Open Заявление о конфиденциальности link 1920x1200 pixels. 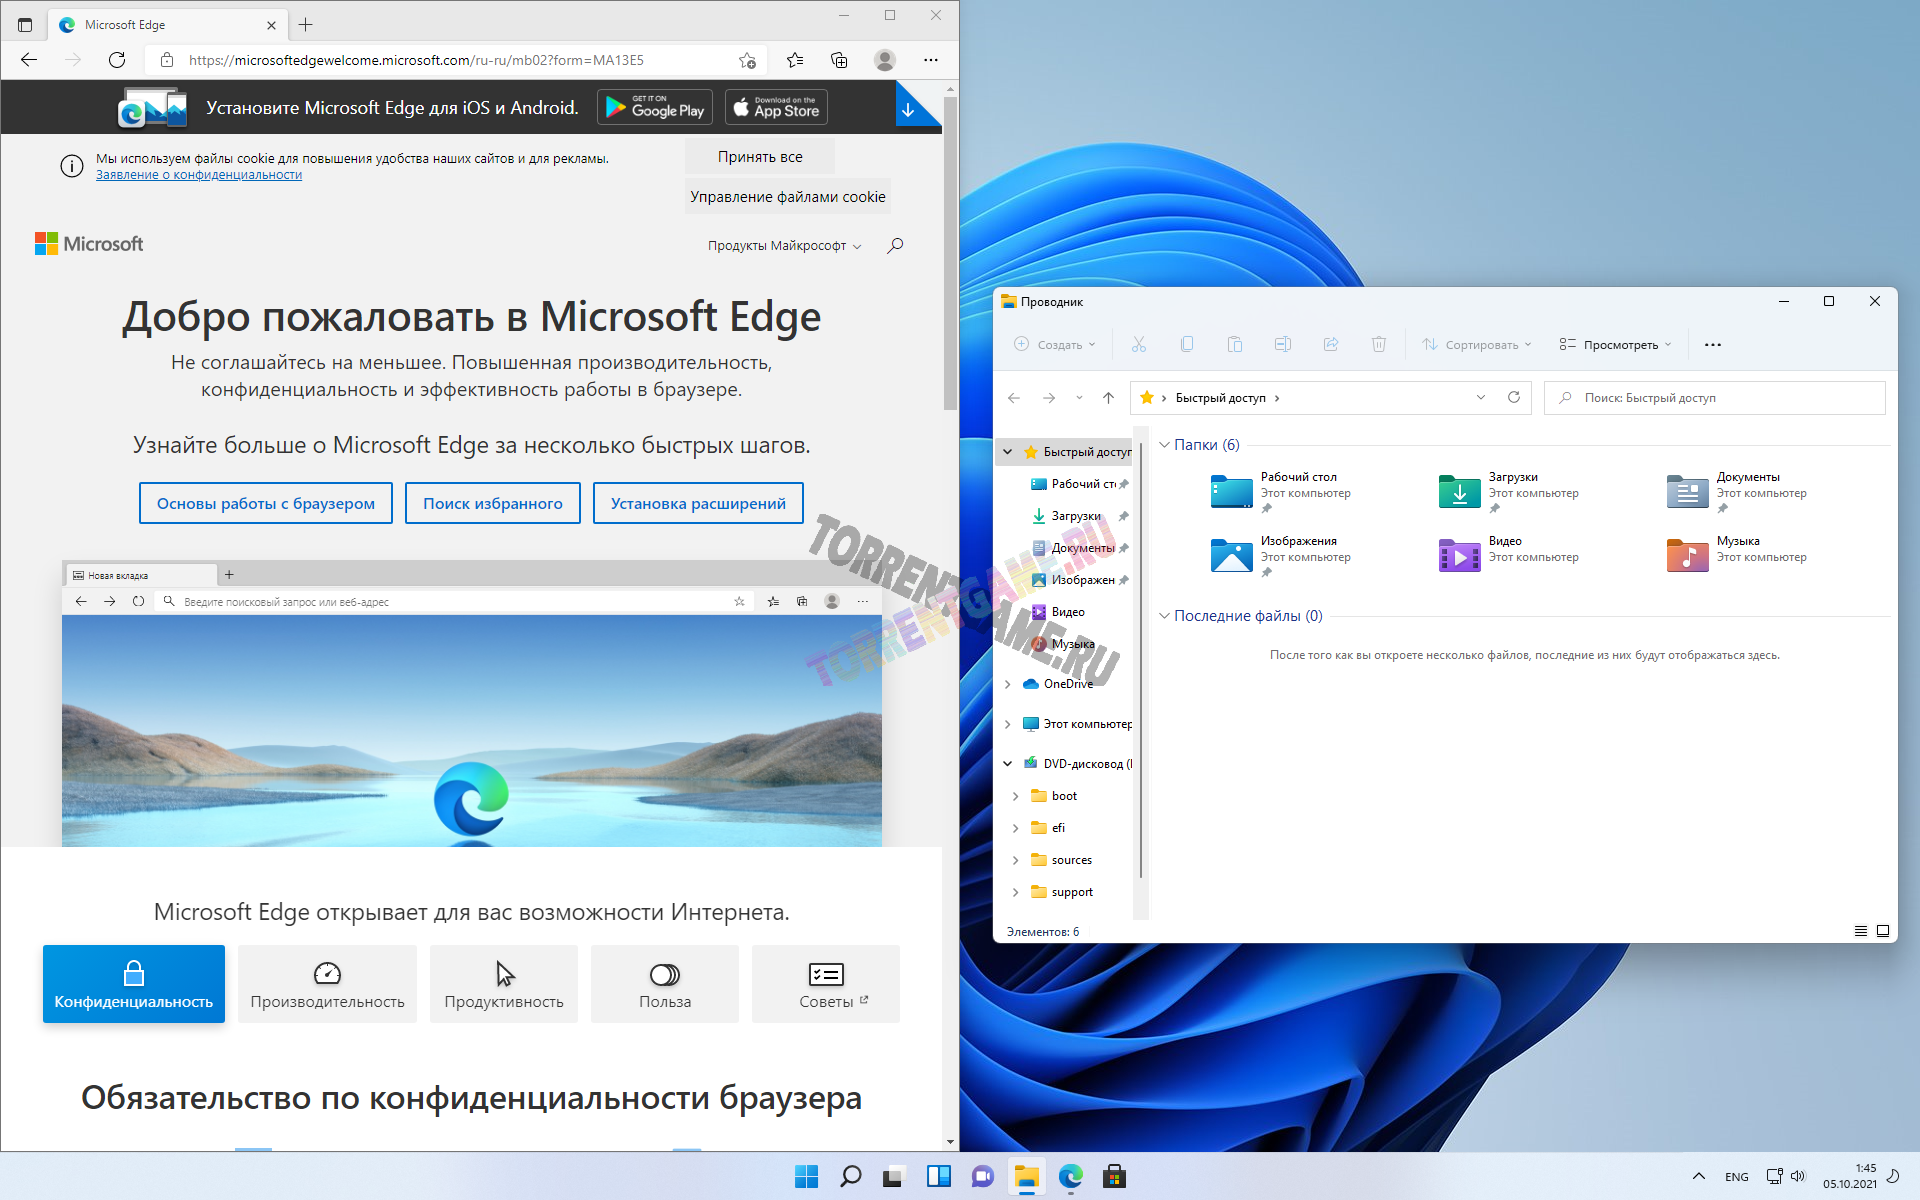(199, 175)
